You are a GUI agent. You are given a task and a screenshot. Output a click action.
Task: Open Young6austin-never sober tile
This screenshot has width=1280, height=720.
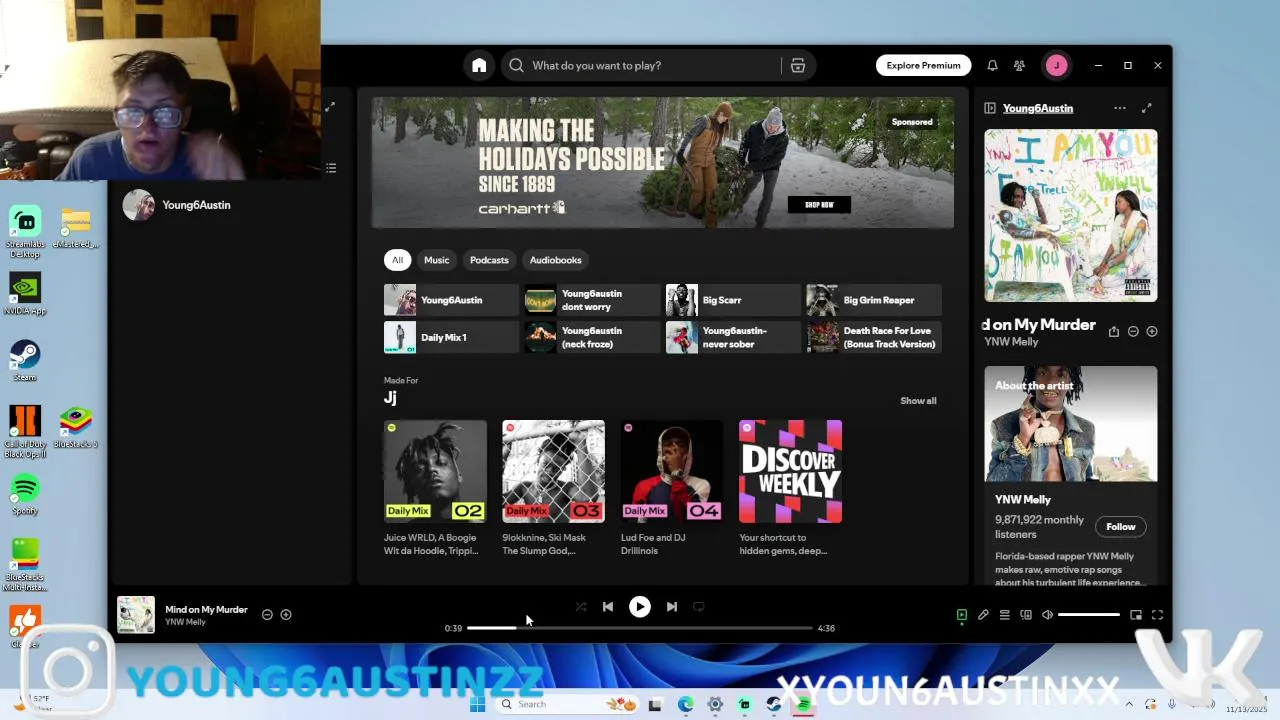[733, 337]
